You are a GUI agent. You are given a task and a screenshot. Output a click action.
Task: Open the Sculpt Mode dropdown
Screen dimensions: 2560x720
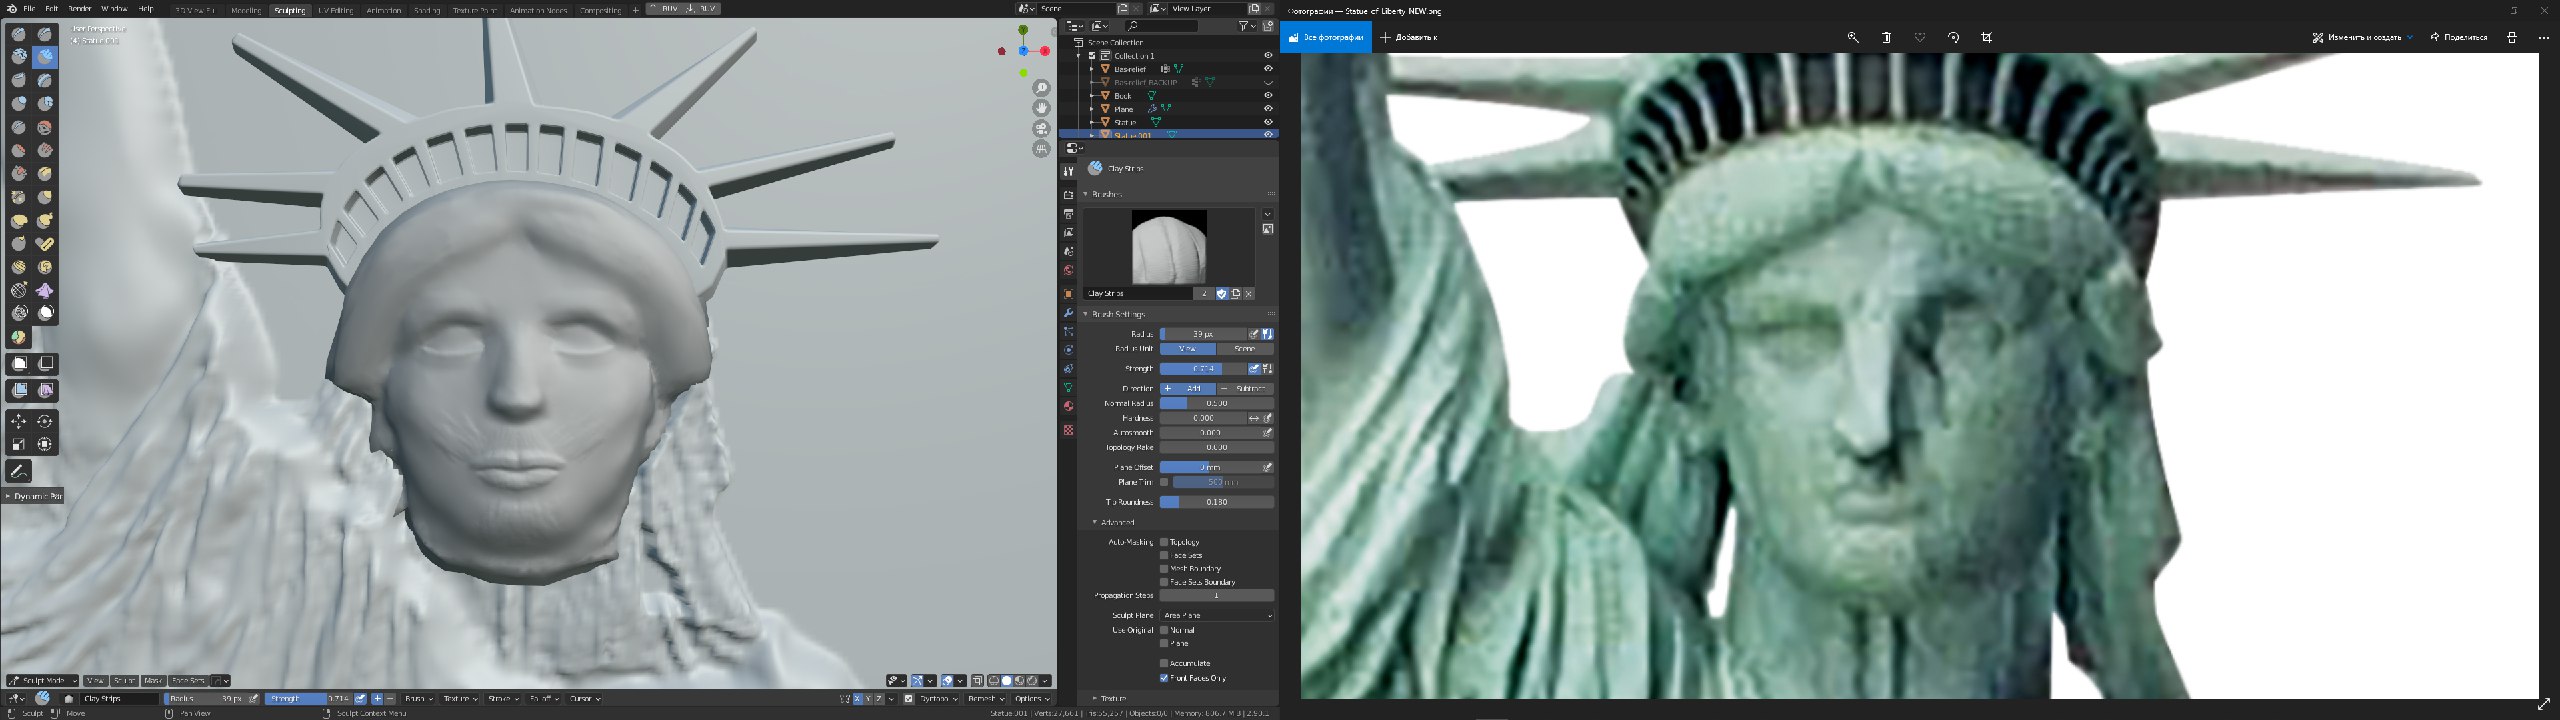(43, 681)
